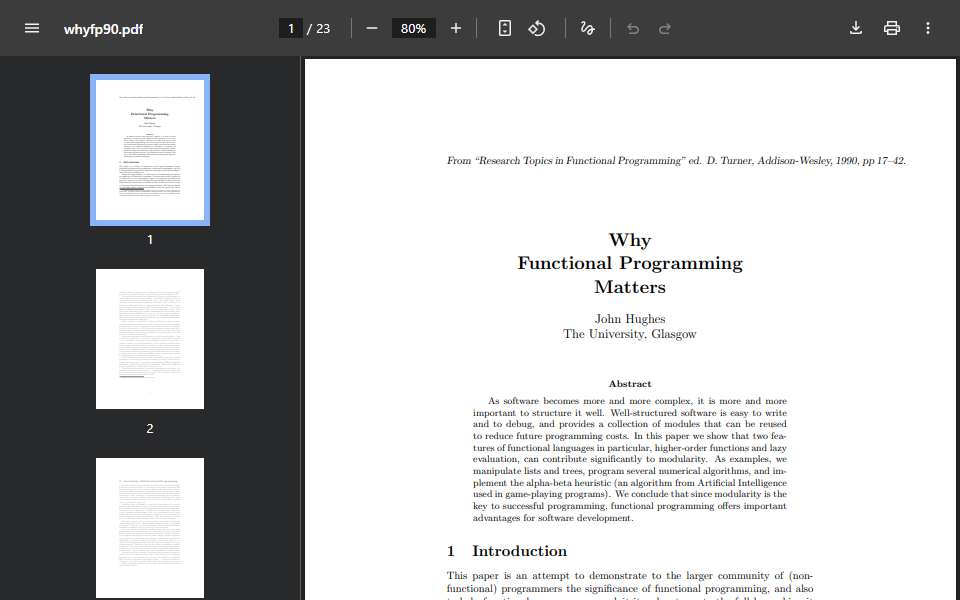Click the fit to page icon
The image size is (960, 600).
pos(504,28)
